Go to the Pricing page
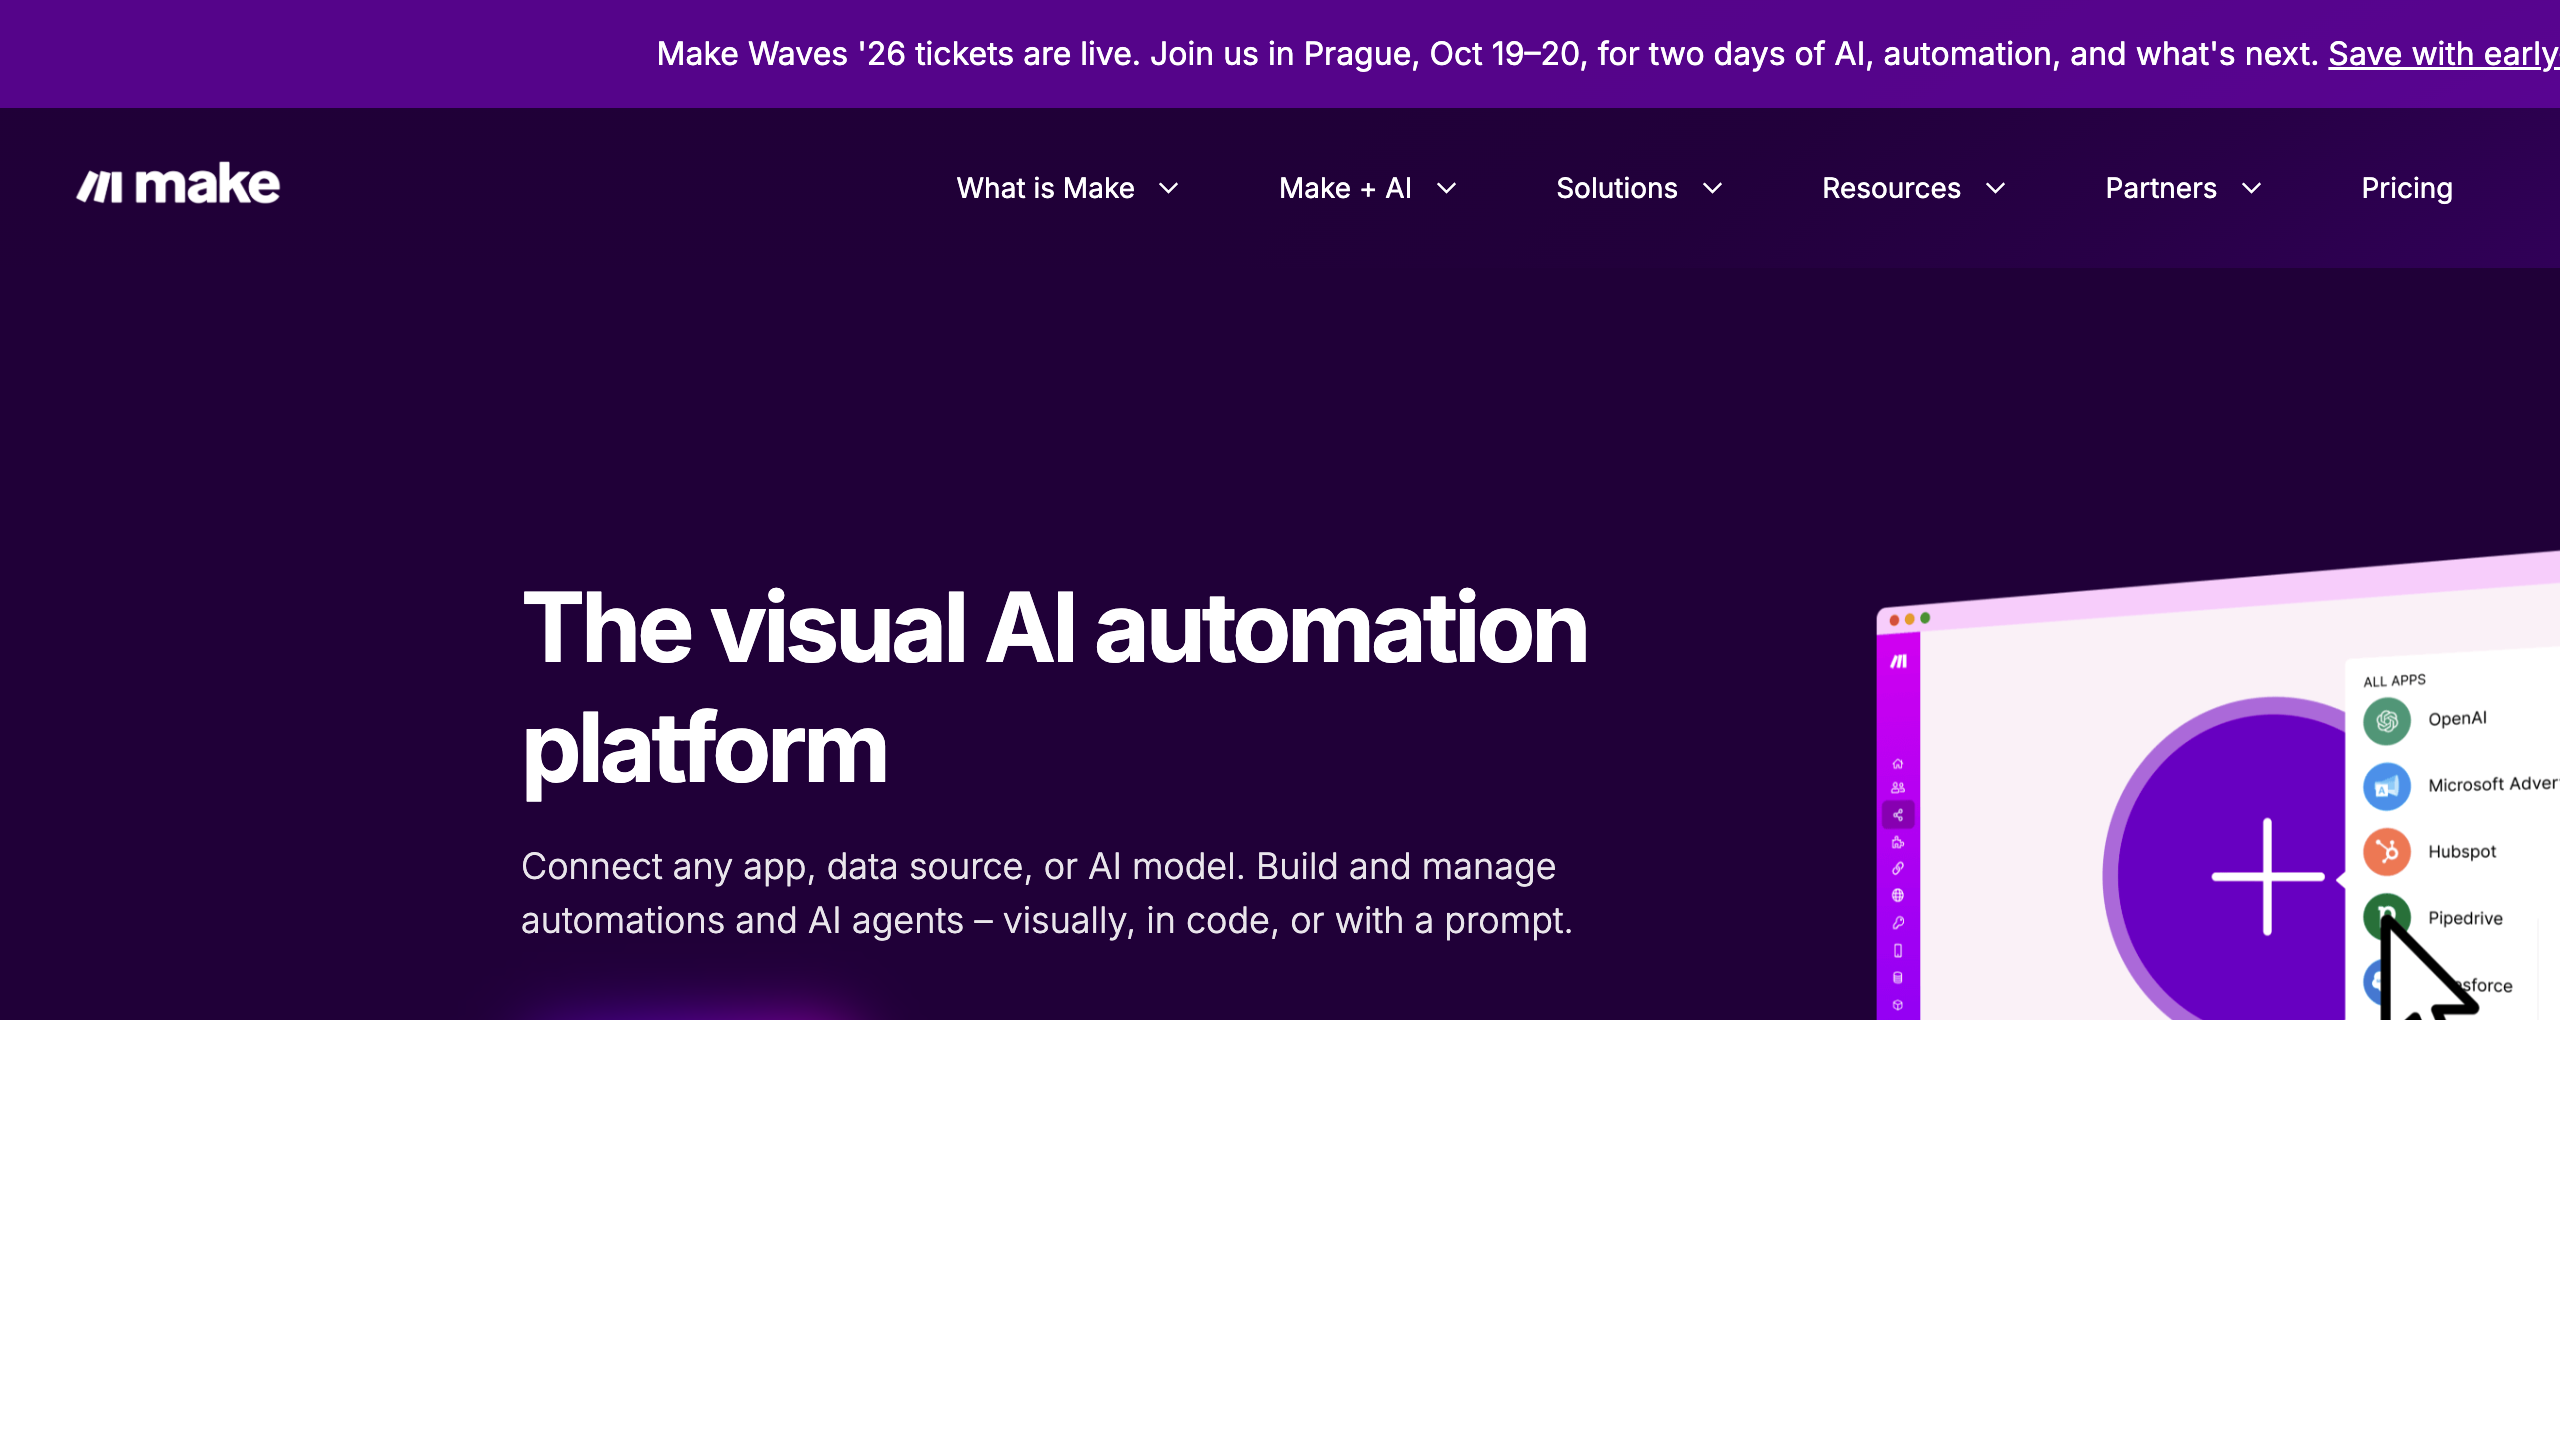Image resolution: width=2560 pixels, height=1440 pixels. (x=2407, y=188)
